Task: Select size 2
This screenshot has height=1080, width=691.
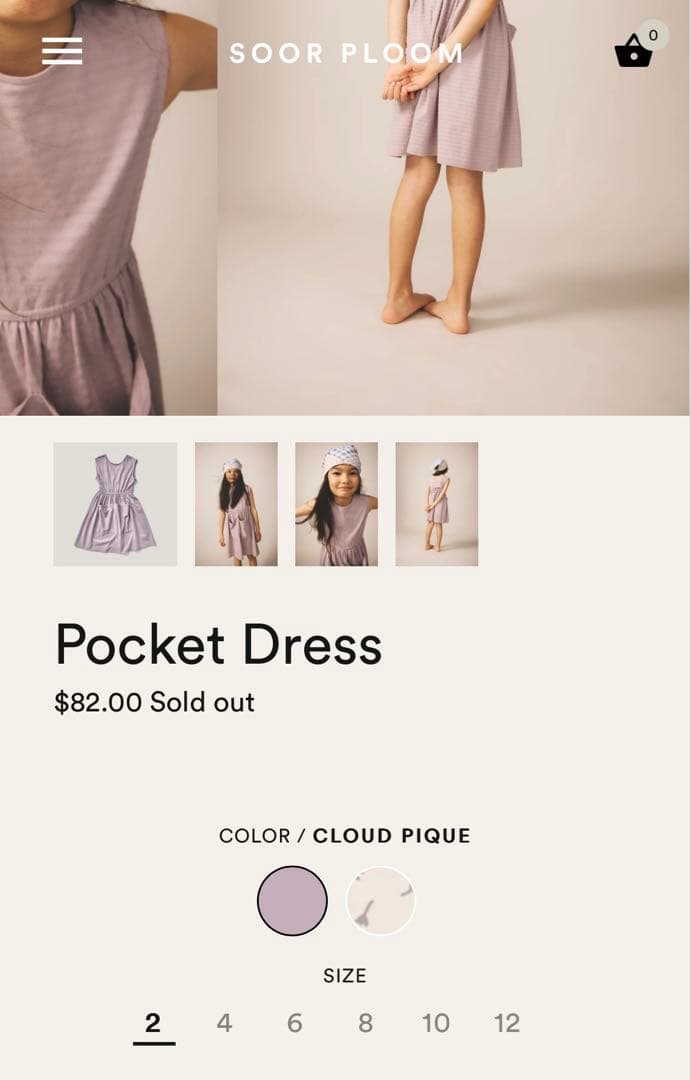Action: click(153, 1024)
